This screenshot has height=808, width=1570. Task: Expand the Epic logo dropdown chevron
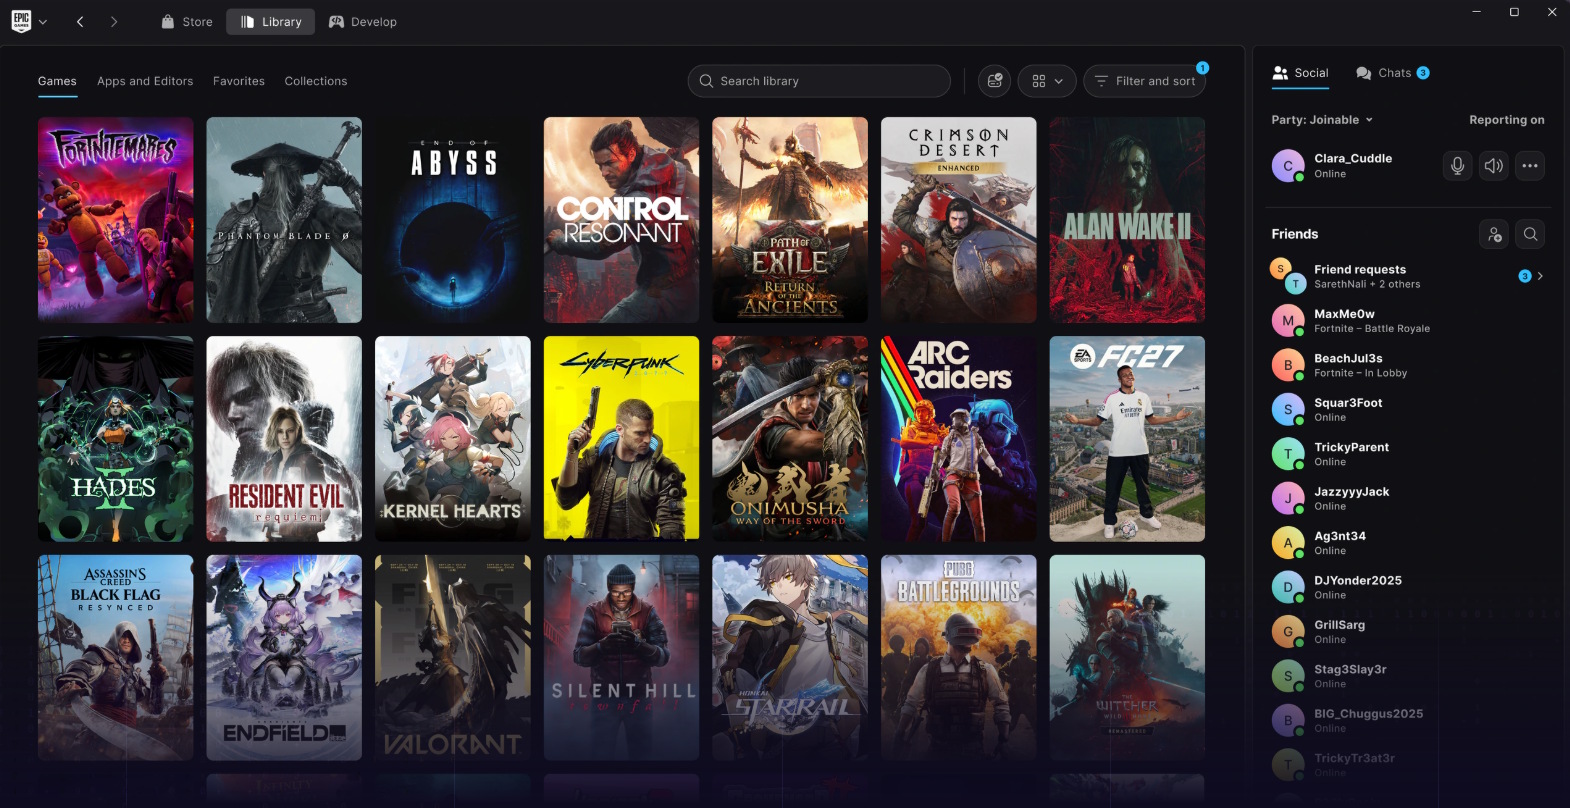click(43, 22)
